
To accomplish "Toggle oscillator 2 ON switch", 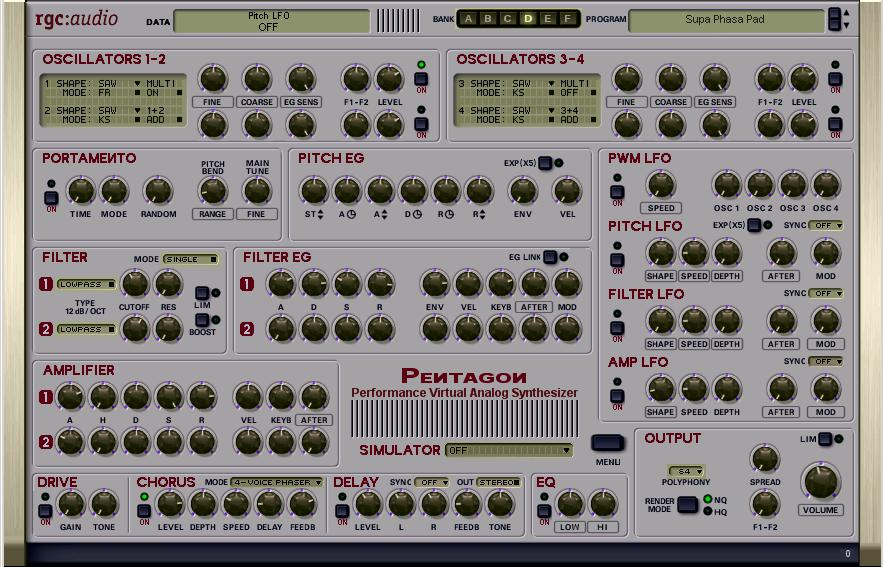I will tap(421, 124).
